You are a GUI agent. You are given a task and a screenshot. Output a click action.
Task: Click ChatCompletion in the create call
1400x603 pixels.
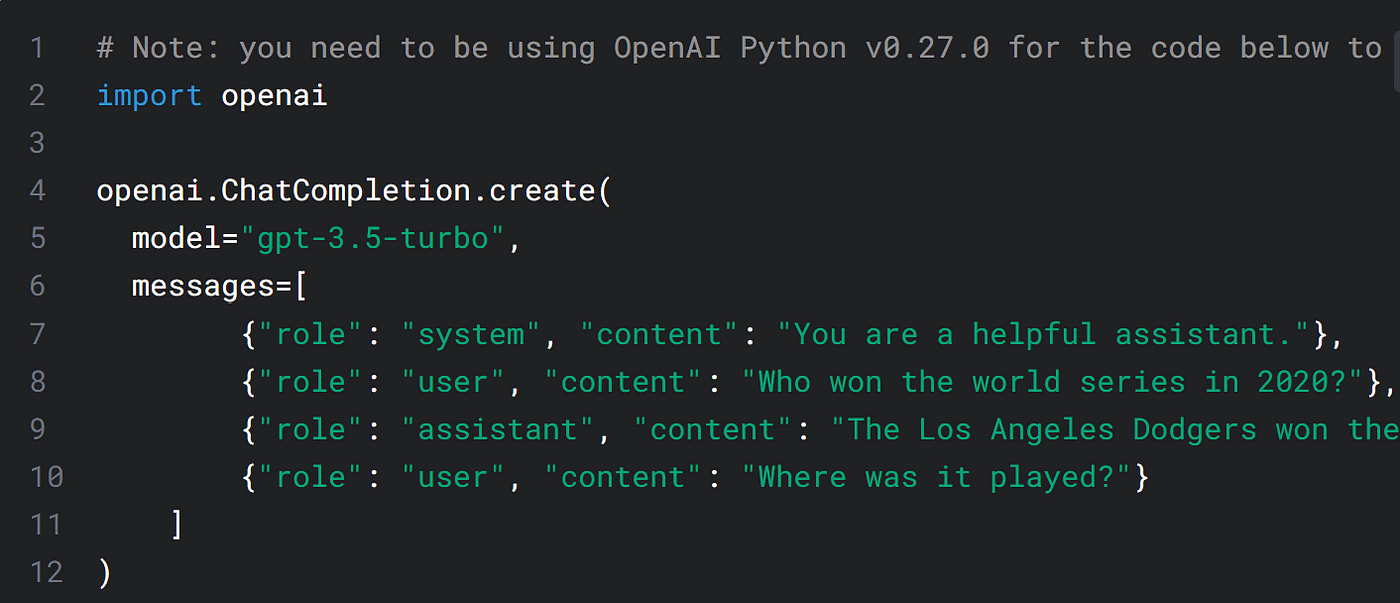[346, 191]
